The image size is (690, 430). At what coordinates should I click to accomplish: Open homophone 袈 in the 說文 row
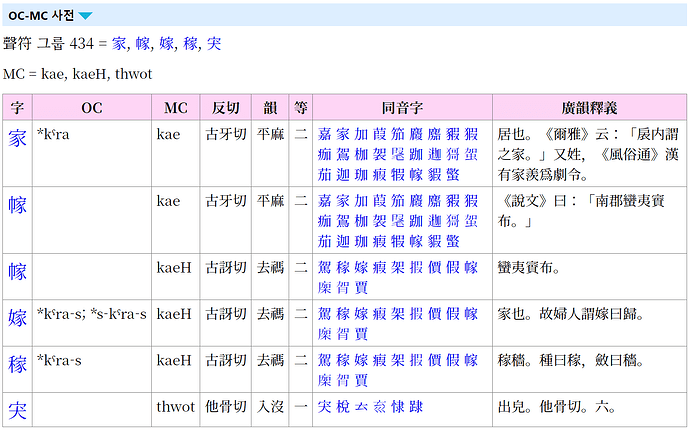click(380, 221)
